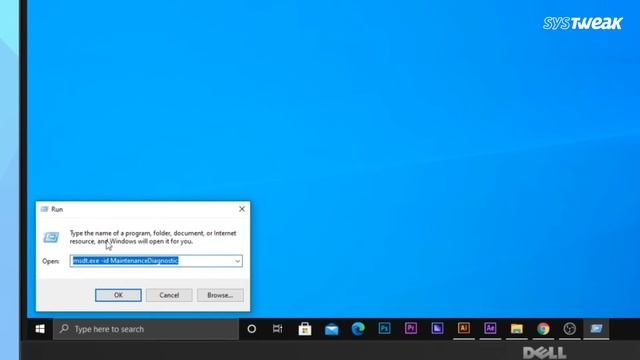The height and width of the screenshot is (360, 640).
Task: Click the magnifier icon in the search box
Action: [64, 329]
